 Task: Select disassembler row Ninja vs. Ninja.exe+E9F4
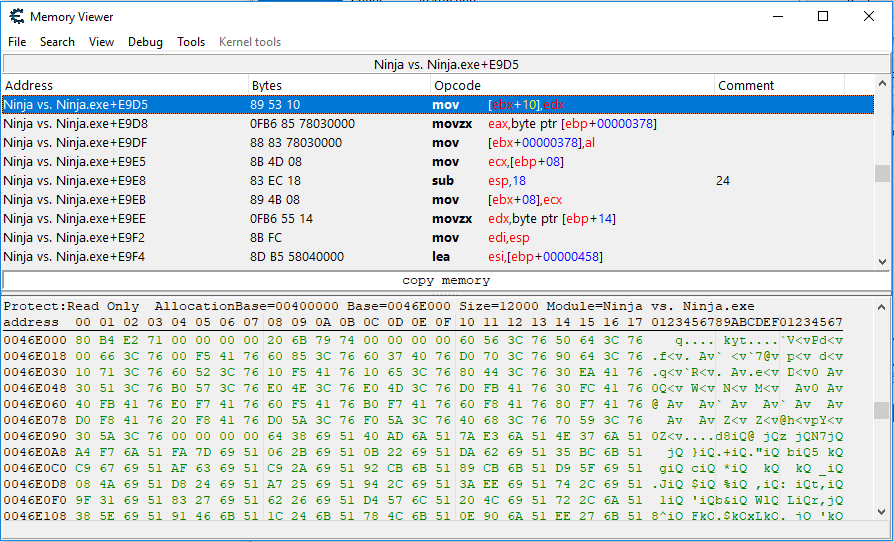(438, 256)
